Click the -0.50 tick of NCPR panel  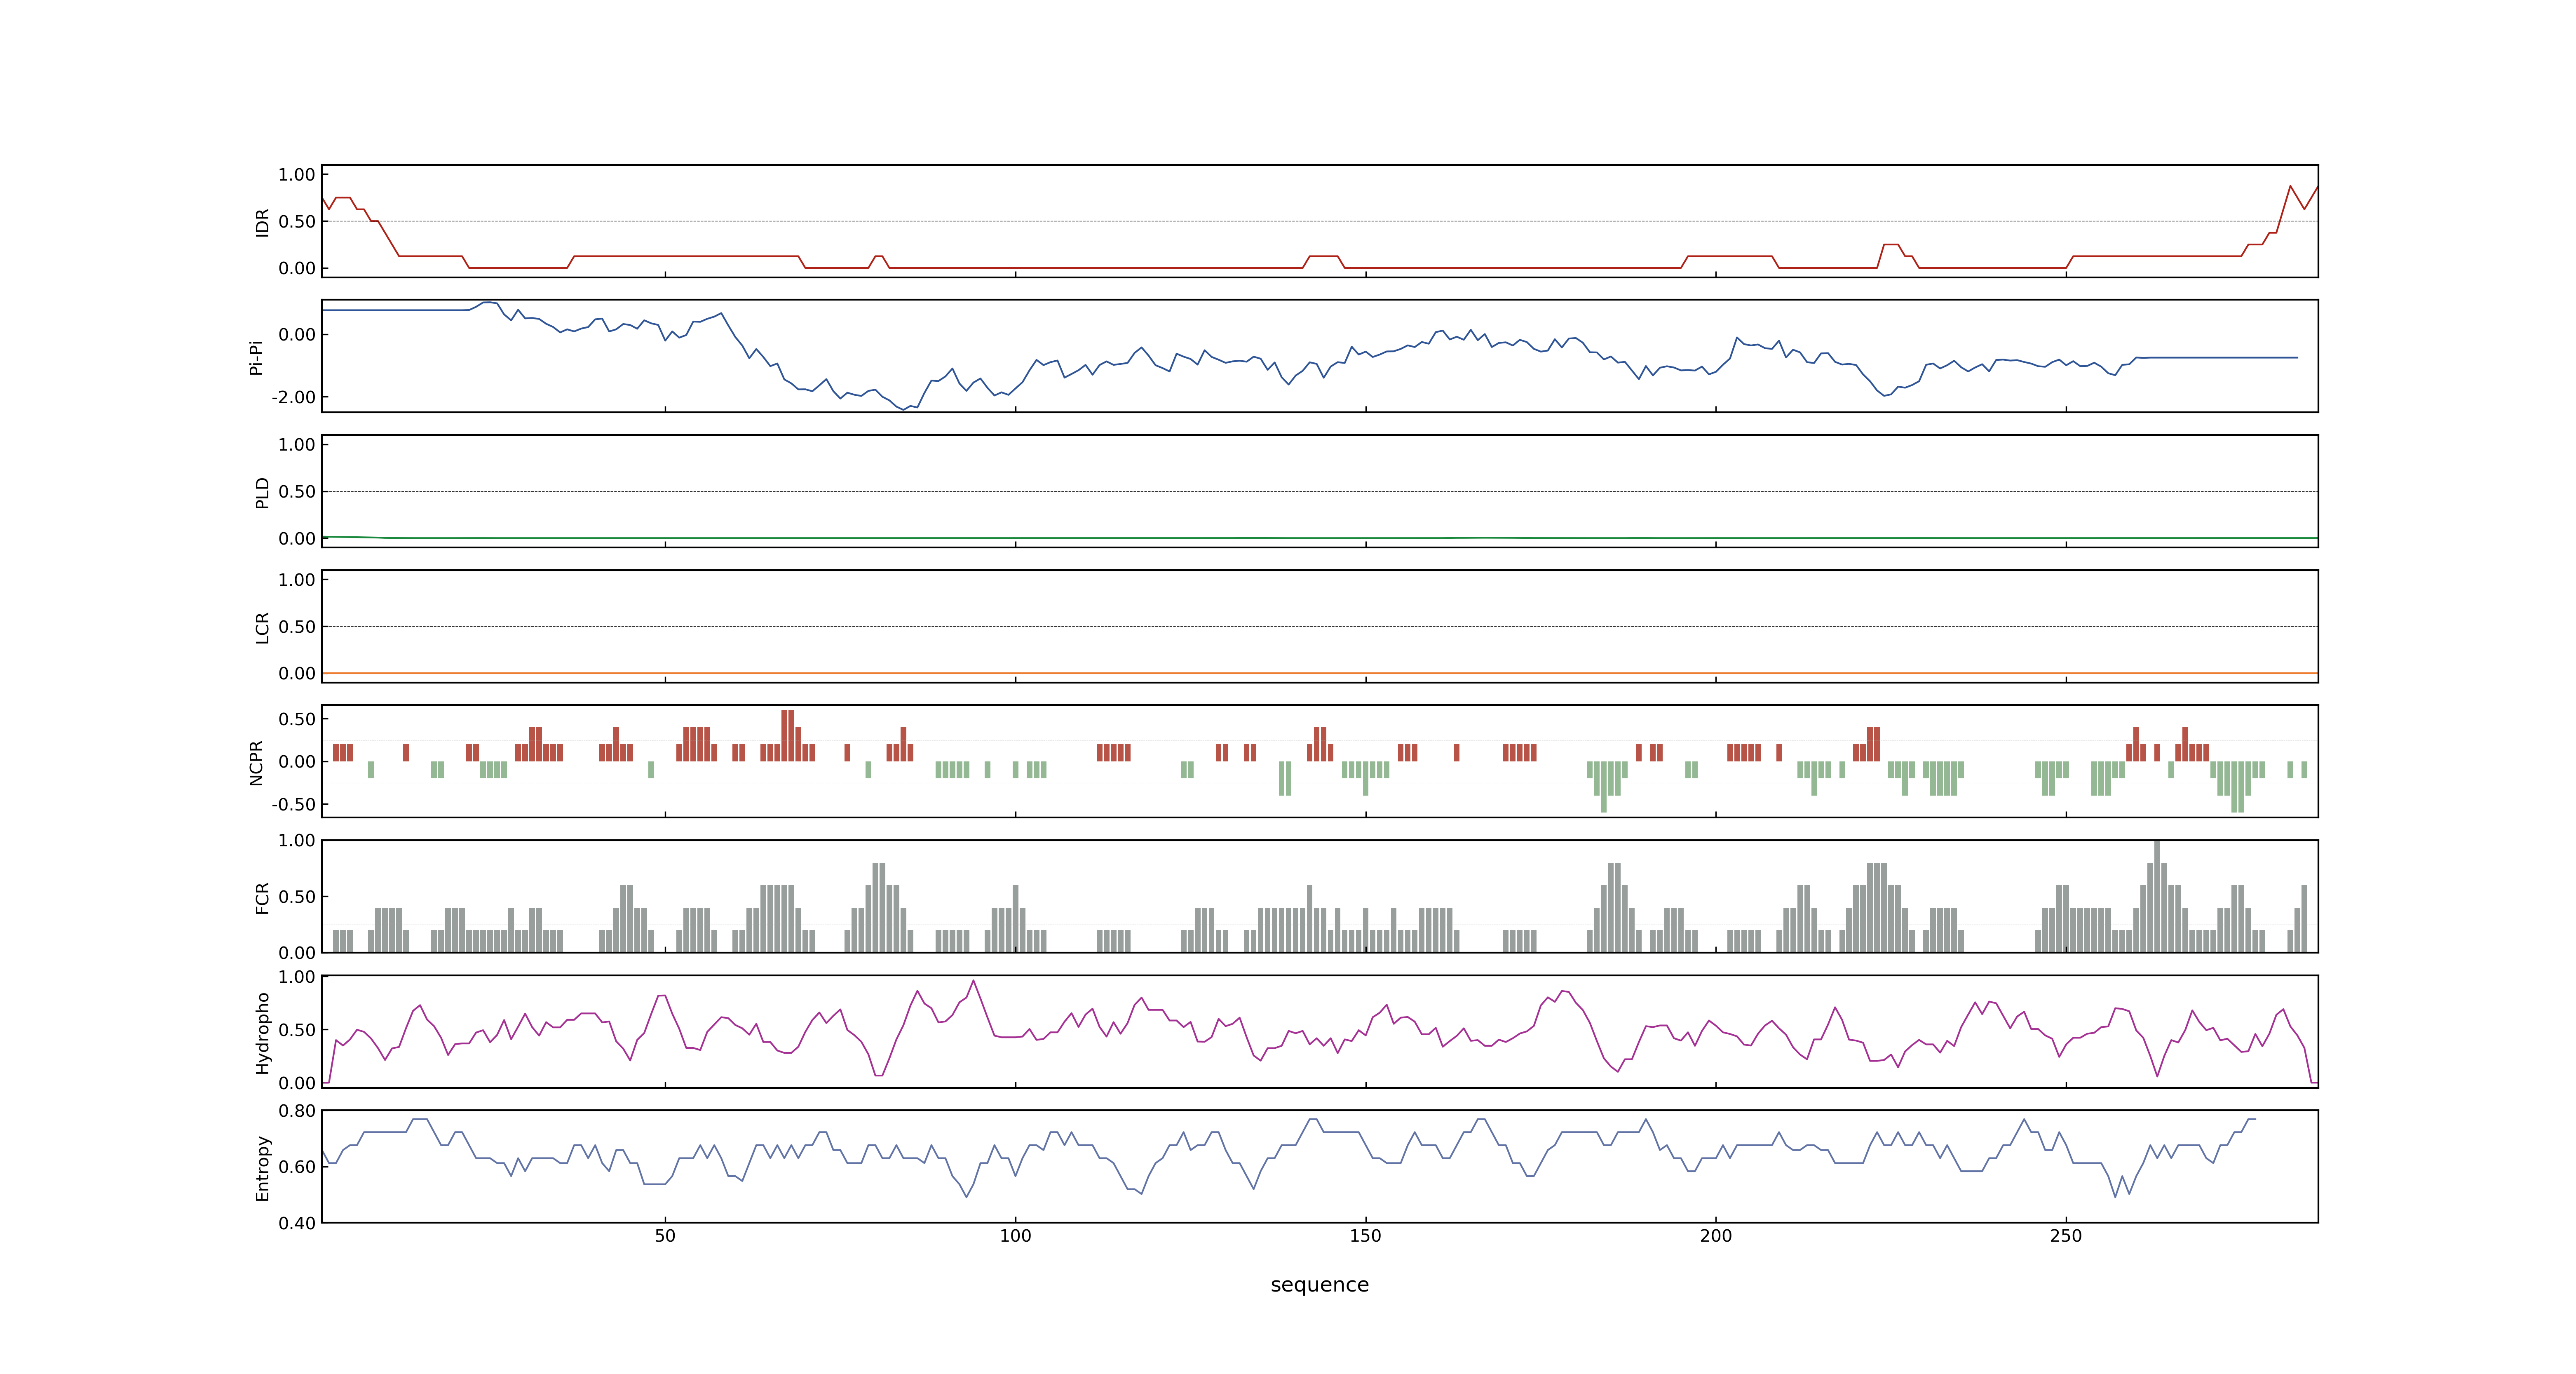pos(293,804)
